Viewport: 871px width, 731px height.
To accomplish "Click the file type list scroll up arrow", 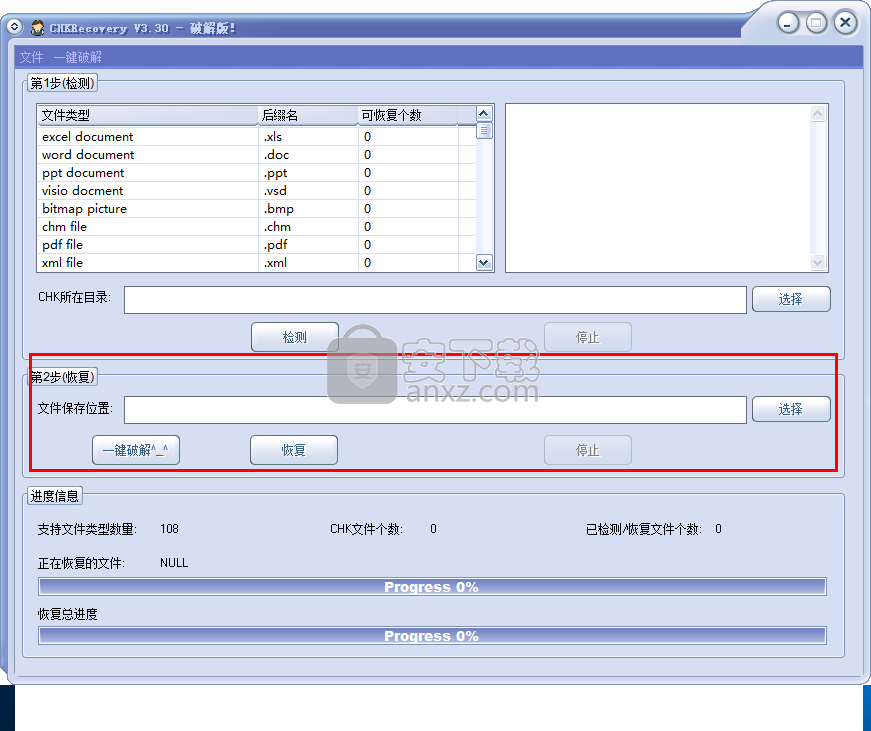I will click(x=484, y=114).
